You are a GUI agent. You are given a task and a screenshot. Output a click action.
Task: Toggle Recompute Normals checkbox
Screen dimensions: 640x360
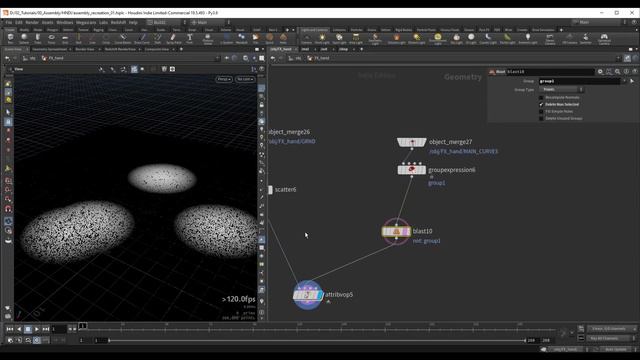[x=541, y=98]
